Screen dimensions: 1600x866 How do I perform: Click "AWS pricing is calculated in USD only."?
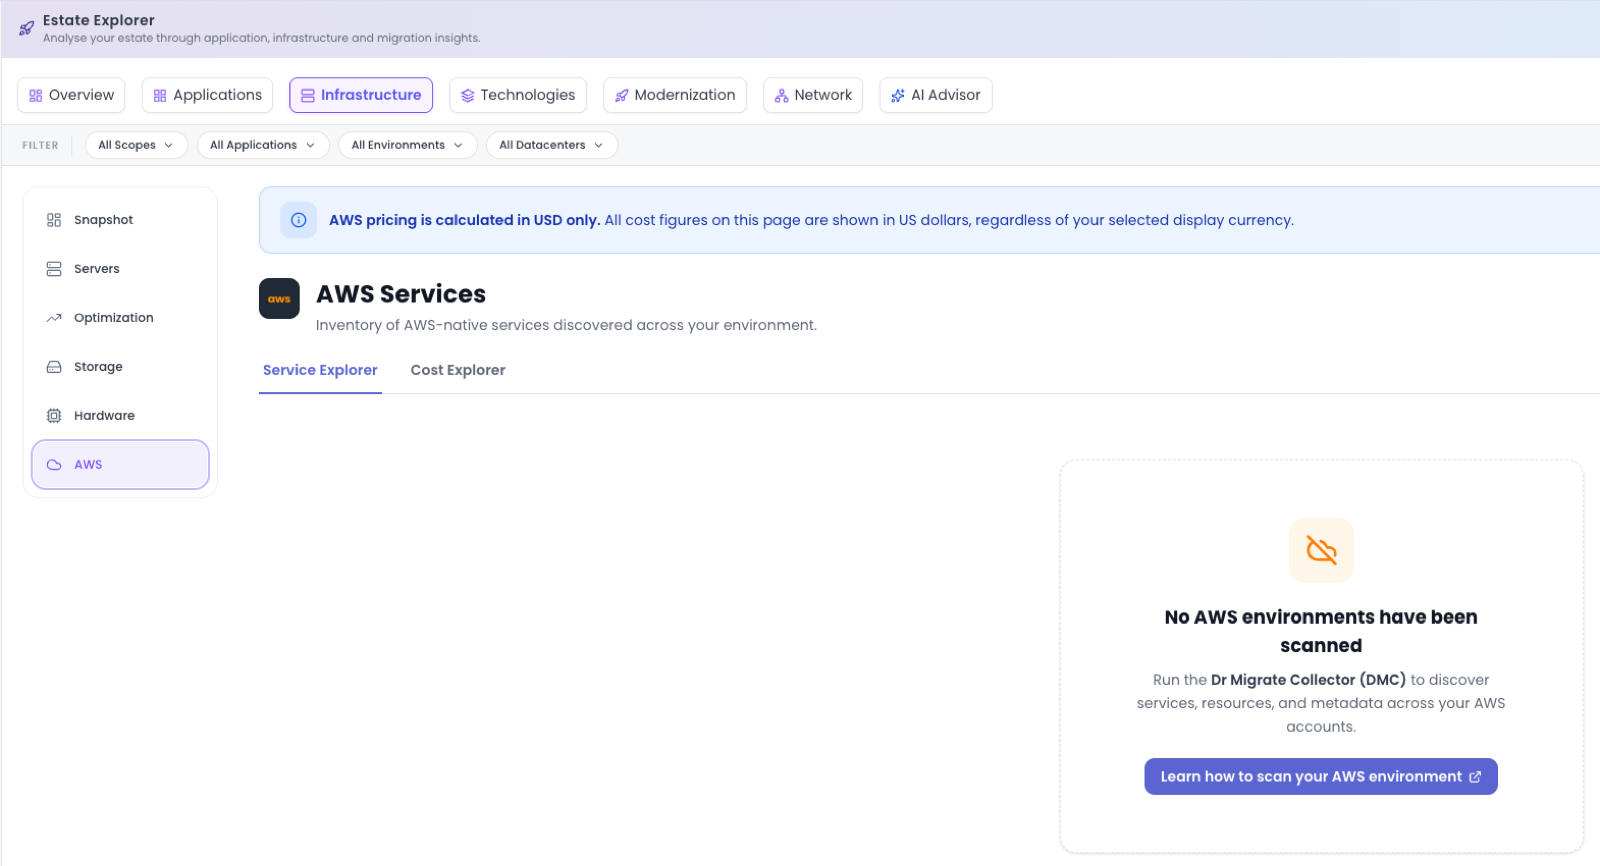[465, 220]
